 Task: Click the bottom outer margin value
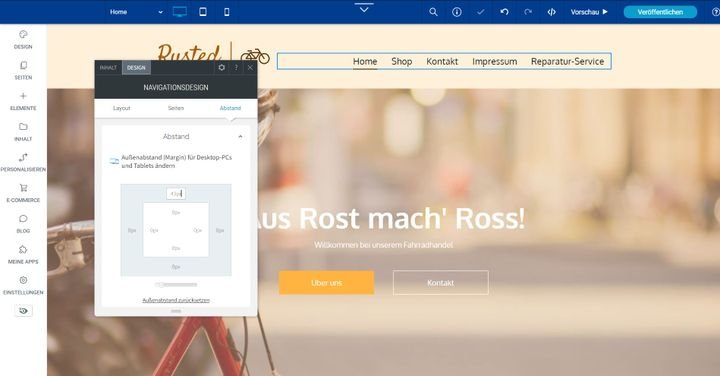[176, 267]
